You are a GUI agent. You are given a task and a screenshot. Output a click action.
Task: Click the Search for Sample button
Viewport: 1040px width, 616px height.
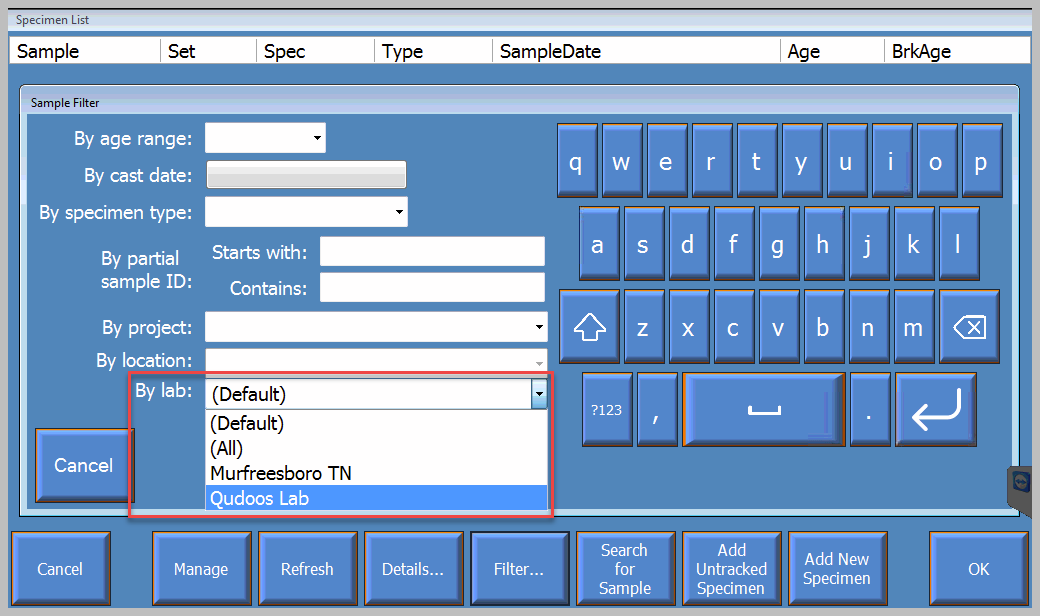pyautogui.click(x=624, y=569)
